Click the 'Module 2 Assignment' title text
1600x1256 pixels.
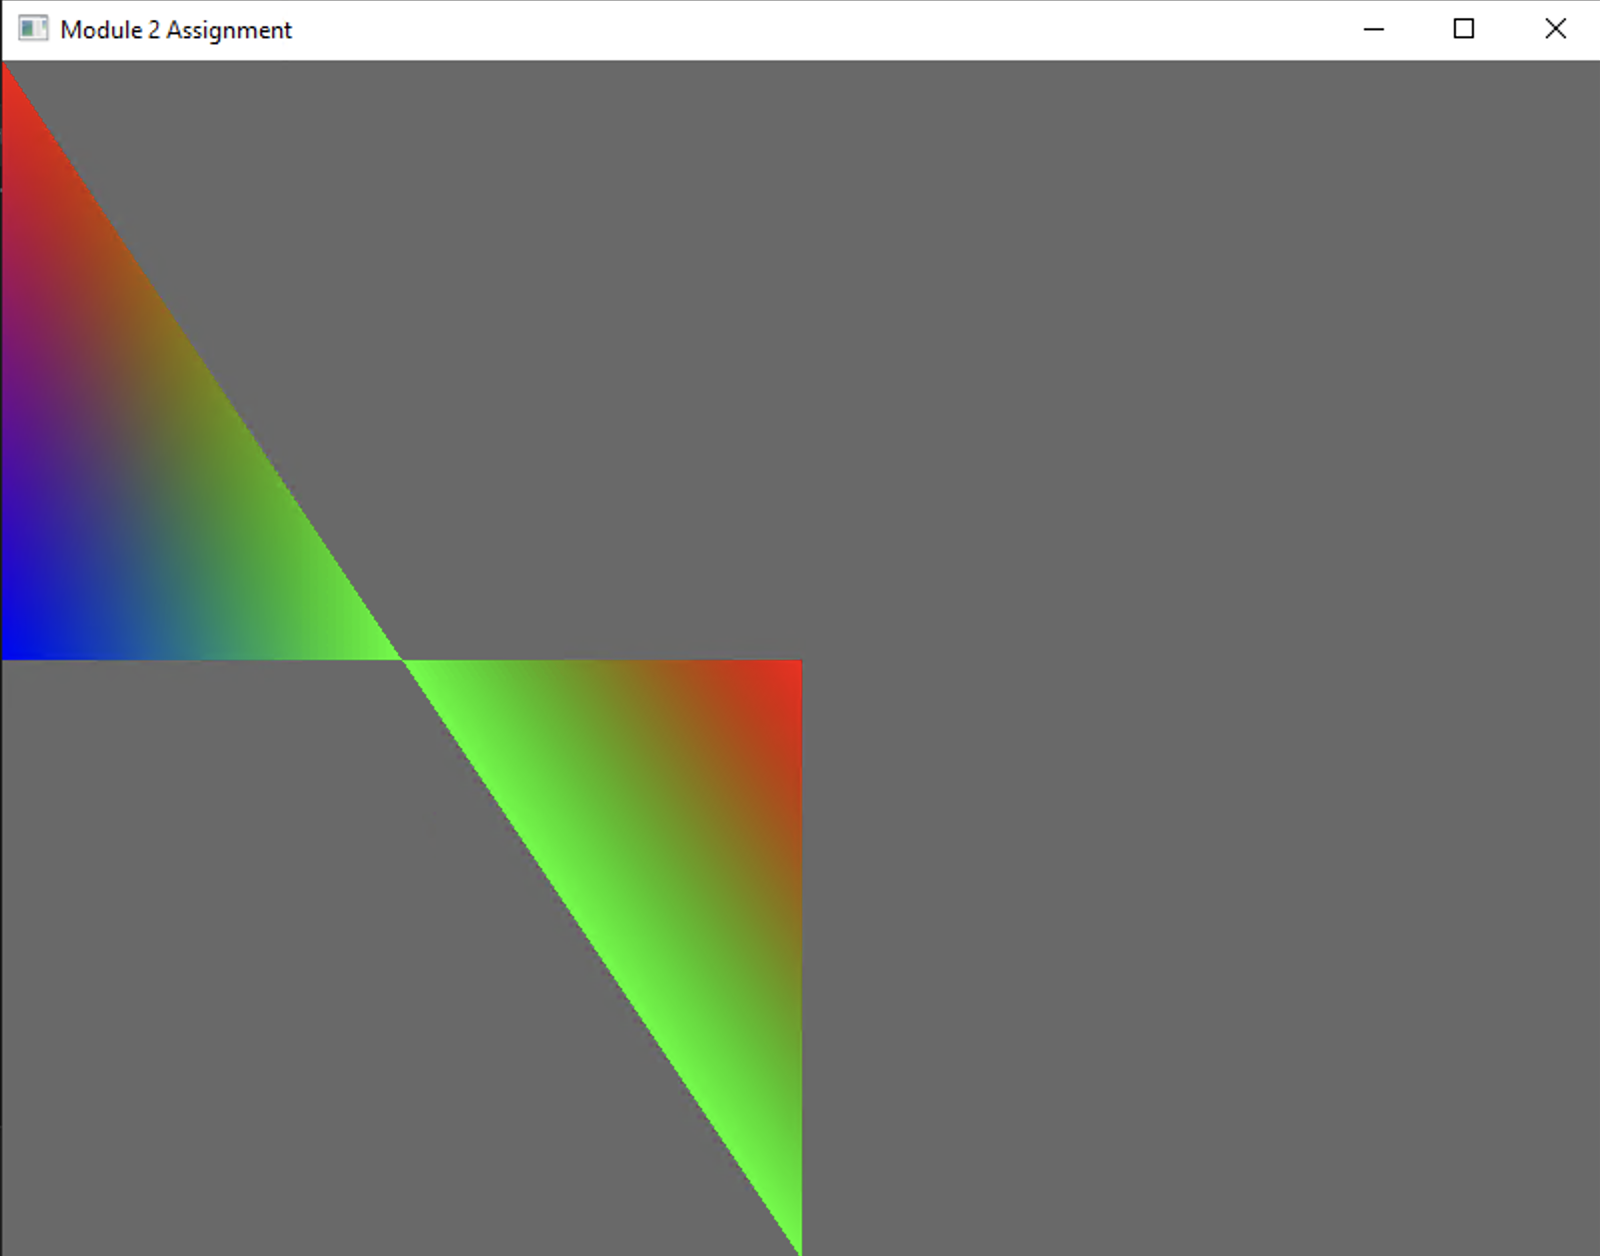[176, 30]
